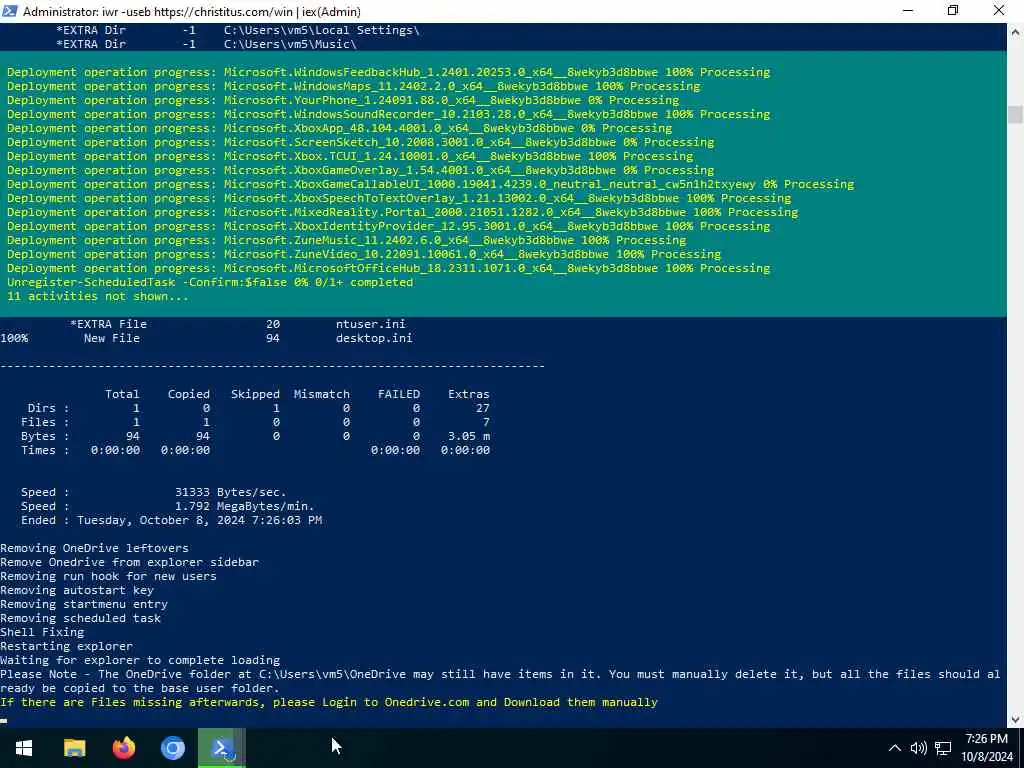Click the 'Mismatch' column header
The image size is (1024, 768).
pos(321,394)
